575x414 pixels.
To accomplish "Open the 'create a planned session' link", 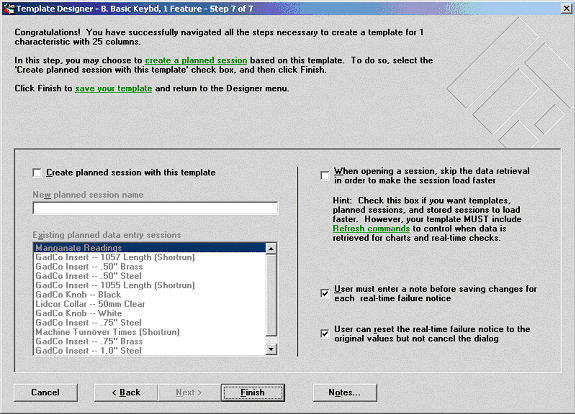I will pyautogui.click(x=196, y=61).
